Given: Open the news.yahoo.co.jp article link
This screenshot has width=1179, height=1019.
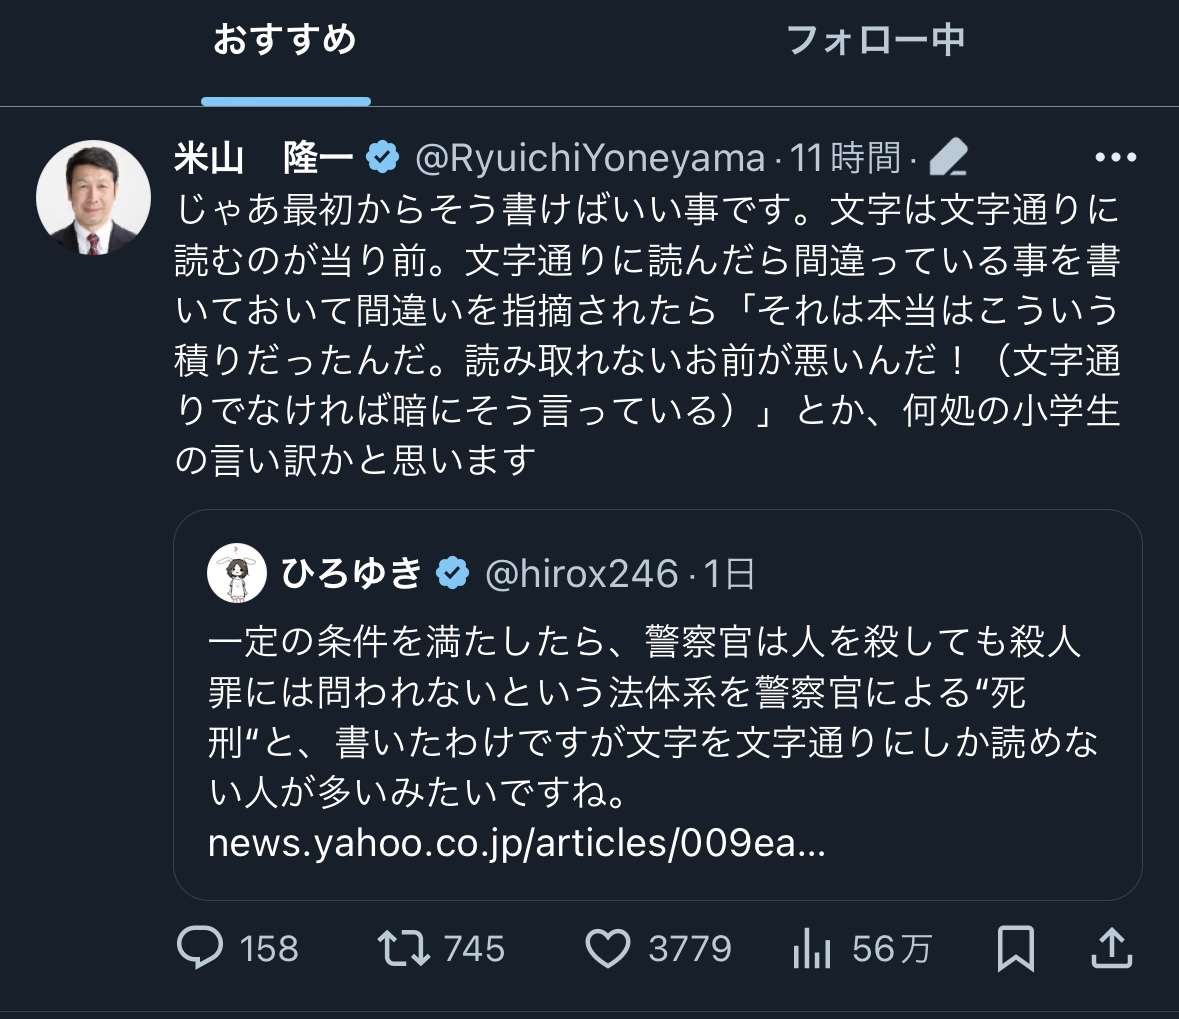Looking at the screenshot, I should click(x=516, y=844).
